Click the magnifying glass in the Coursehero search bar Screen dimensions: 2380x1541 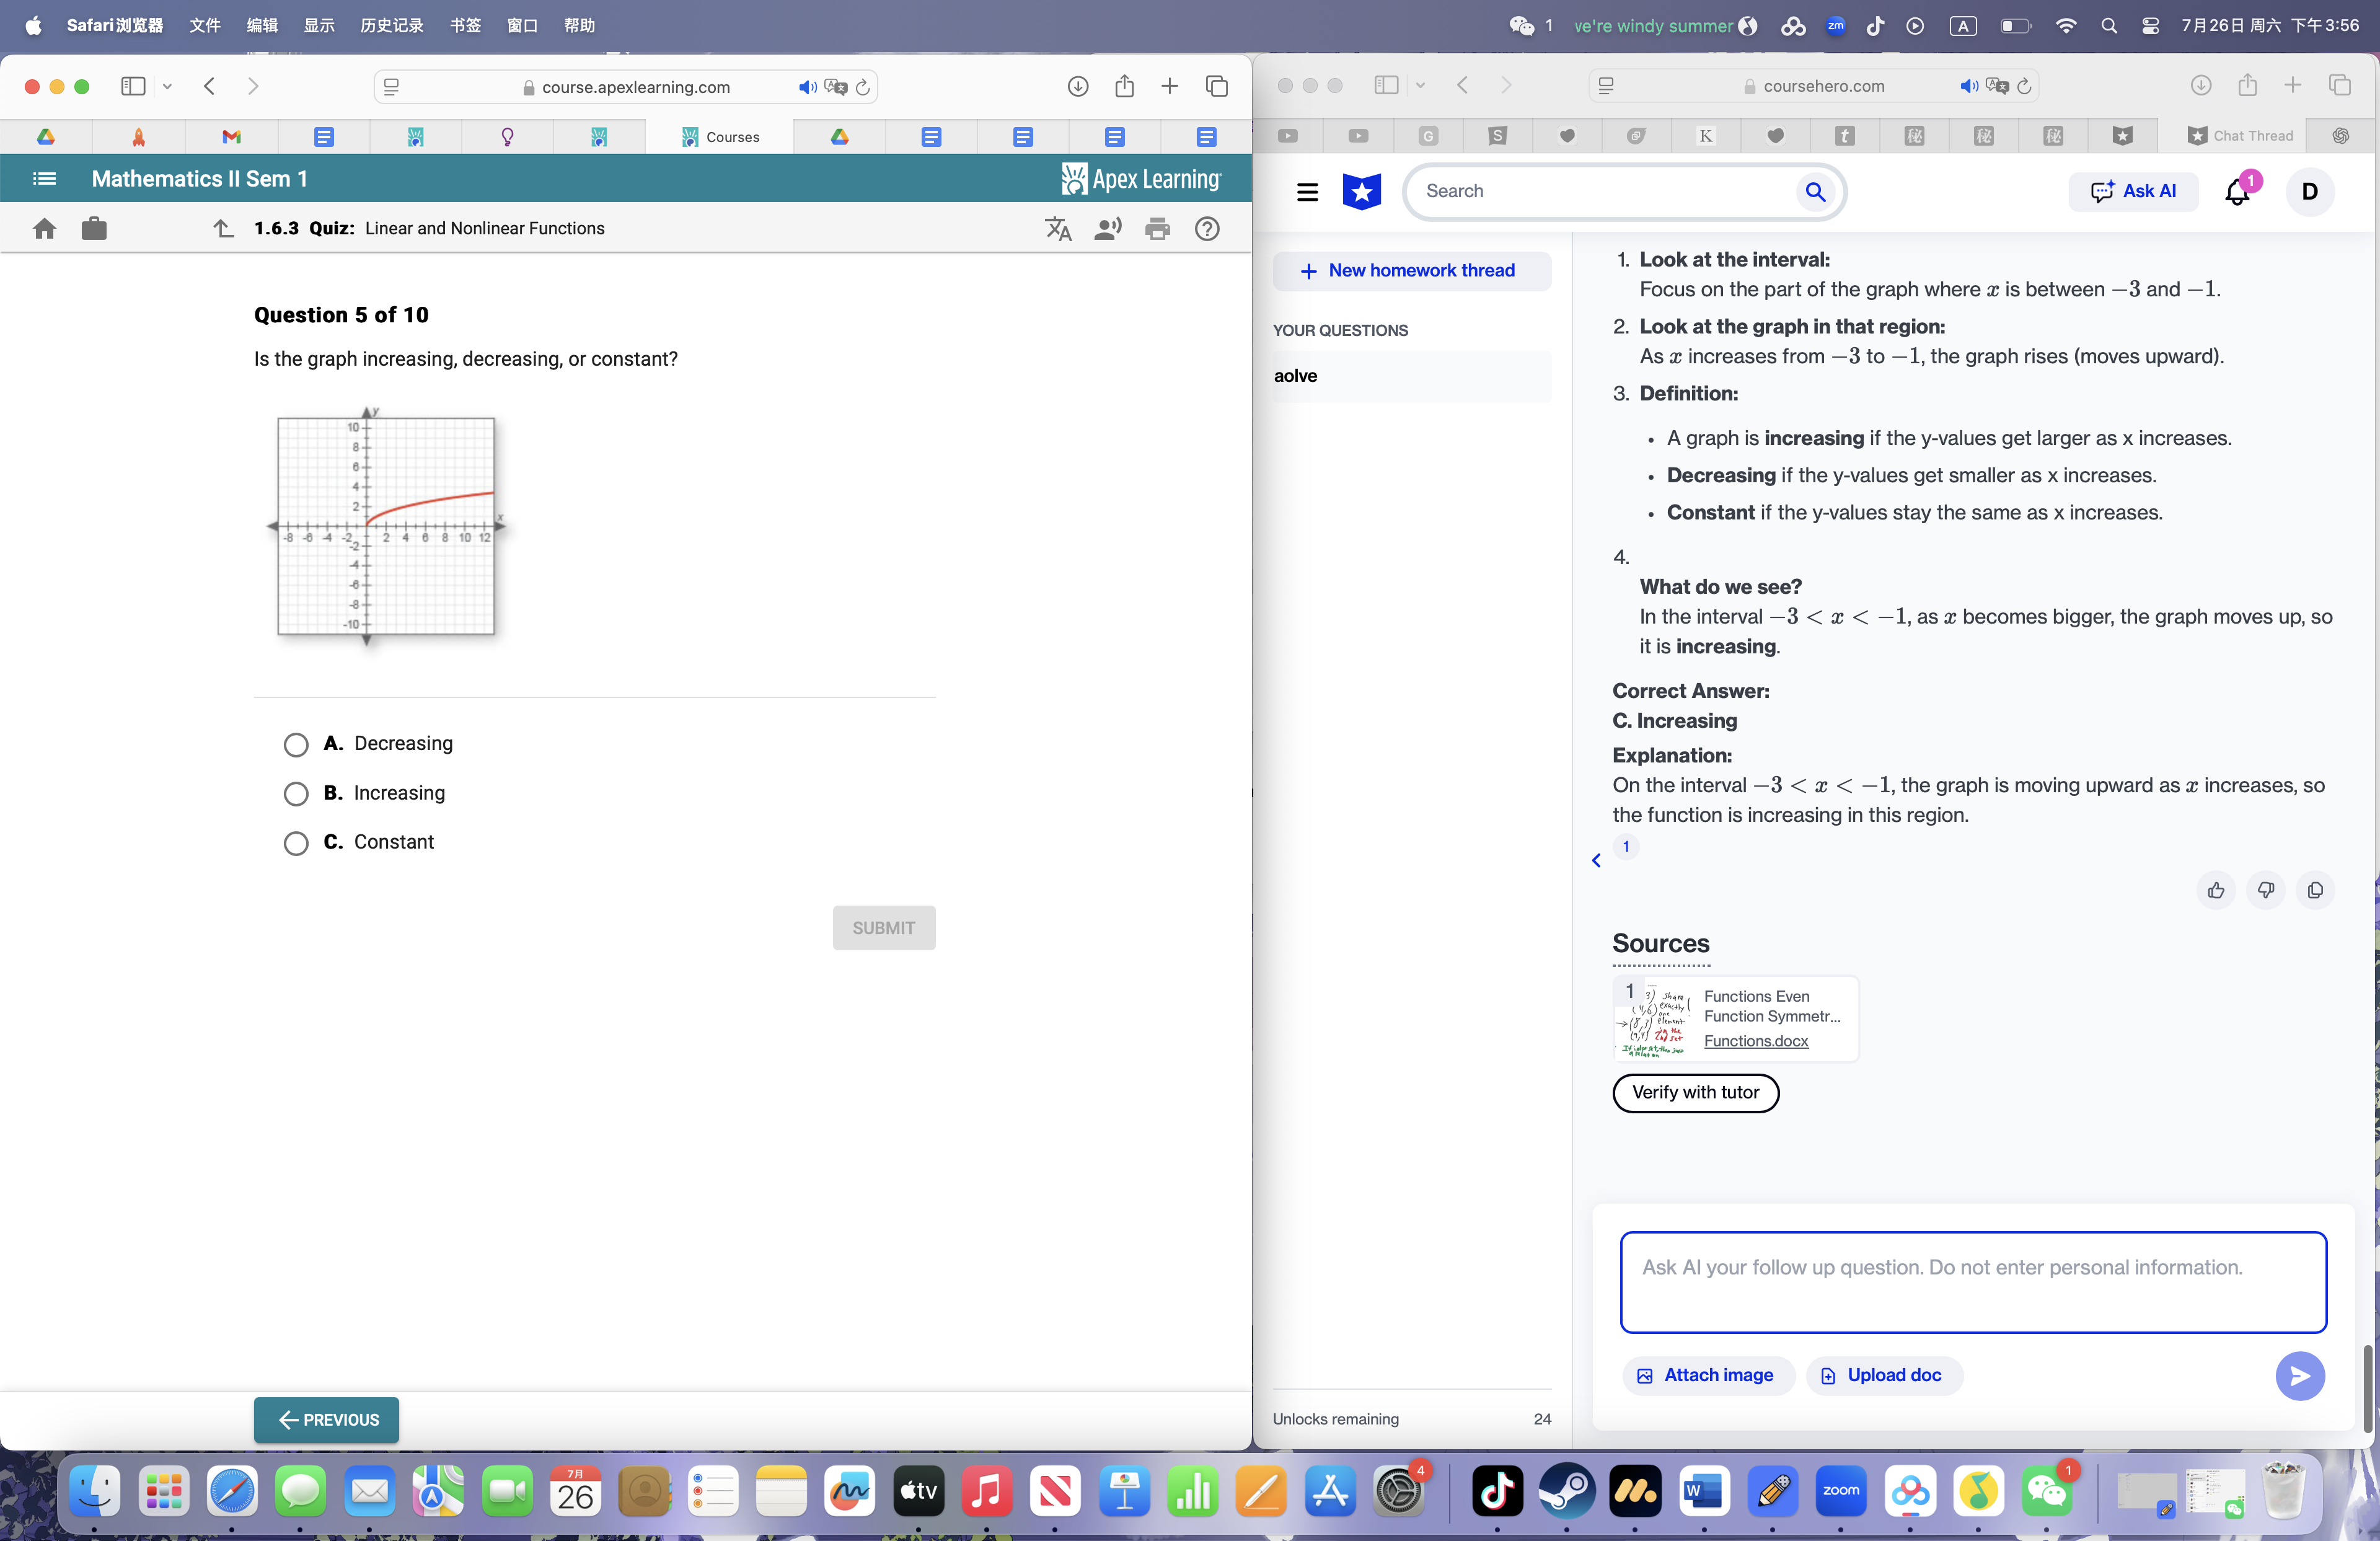point(1816,191)
